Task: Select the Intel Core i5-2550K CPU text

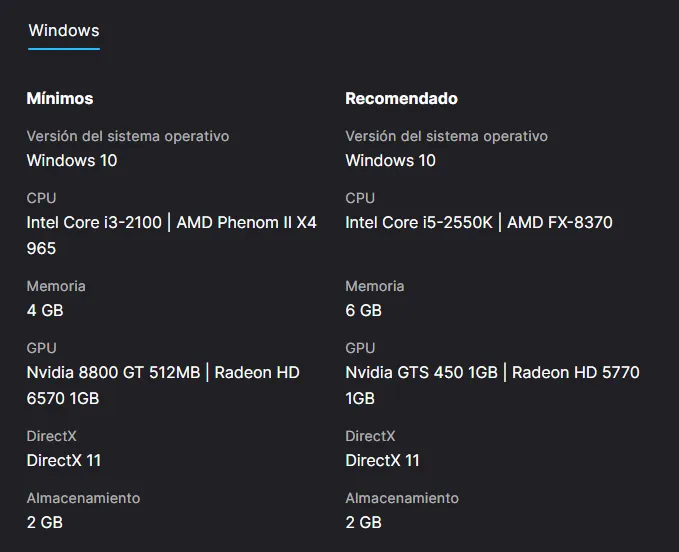Action: (x=419, y=222)
